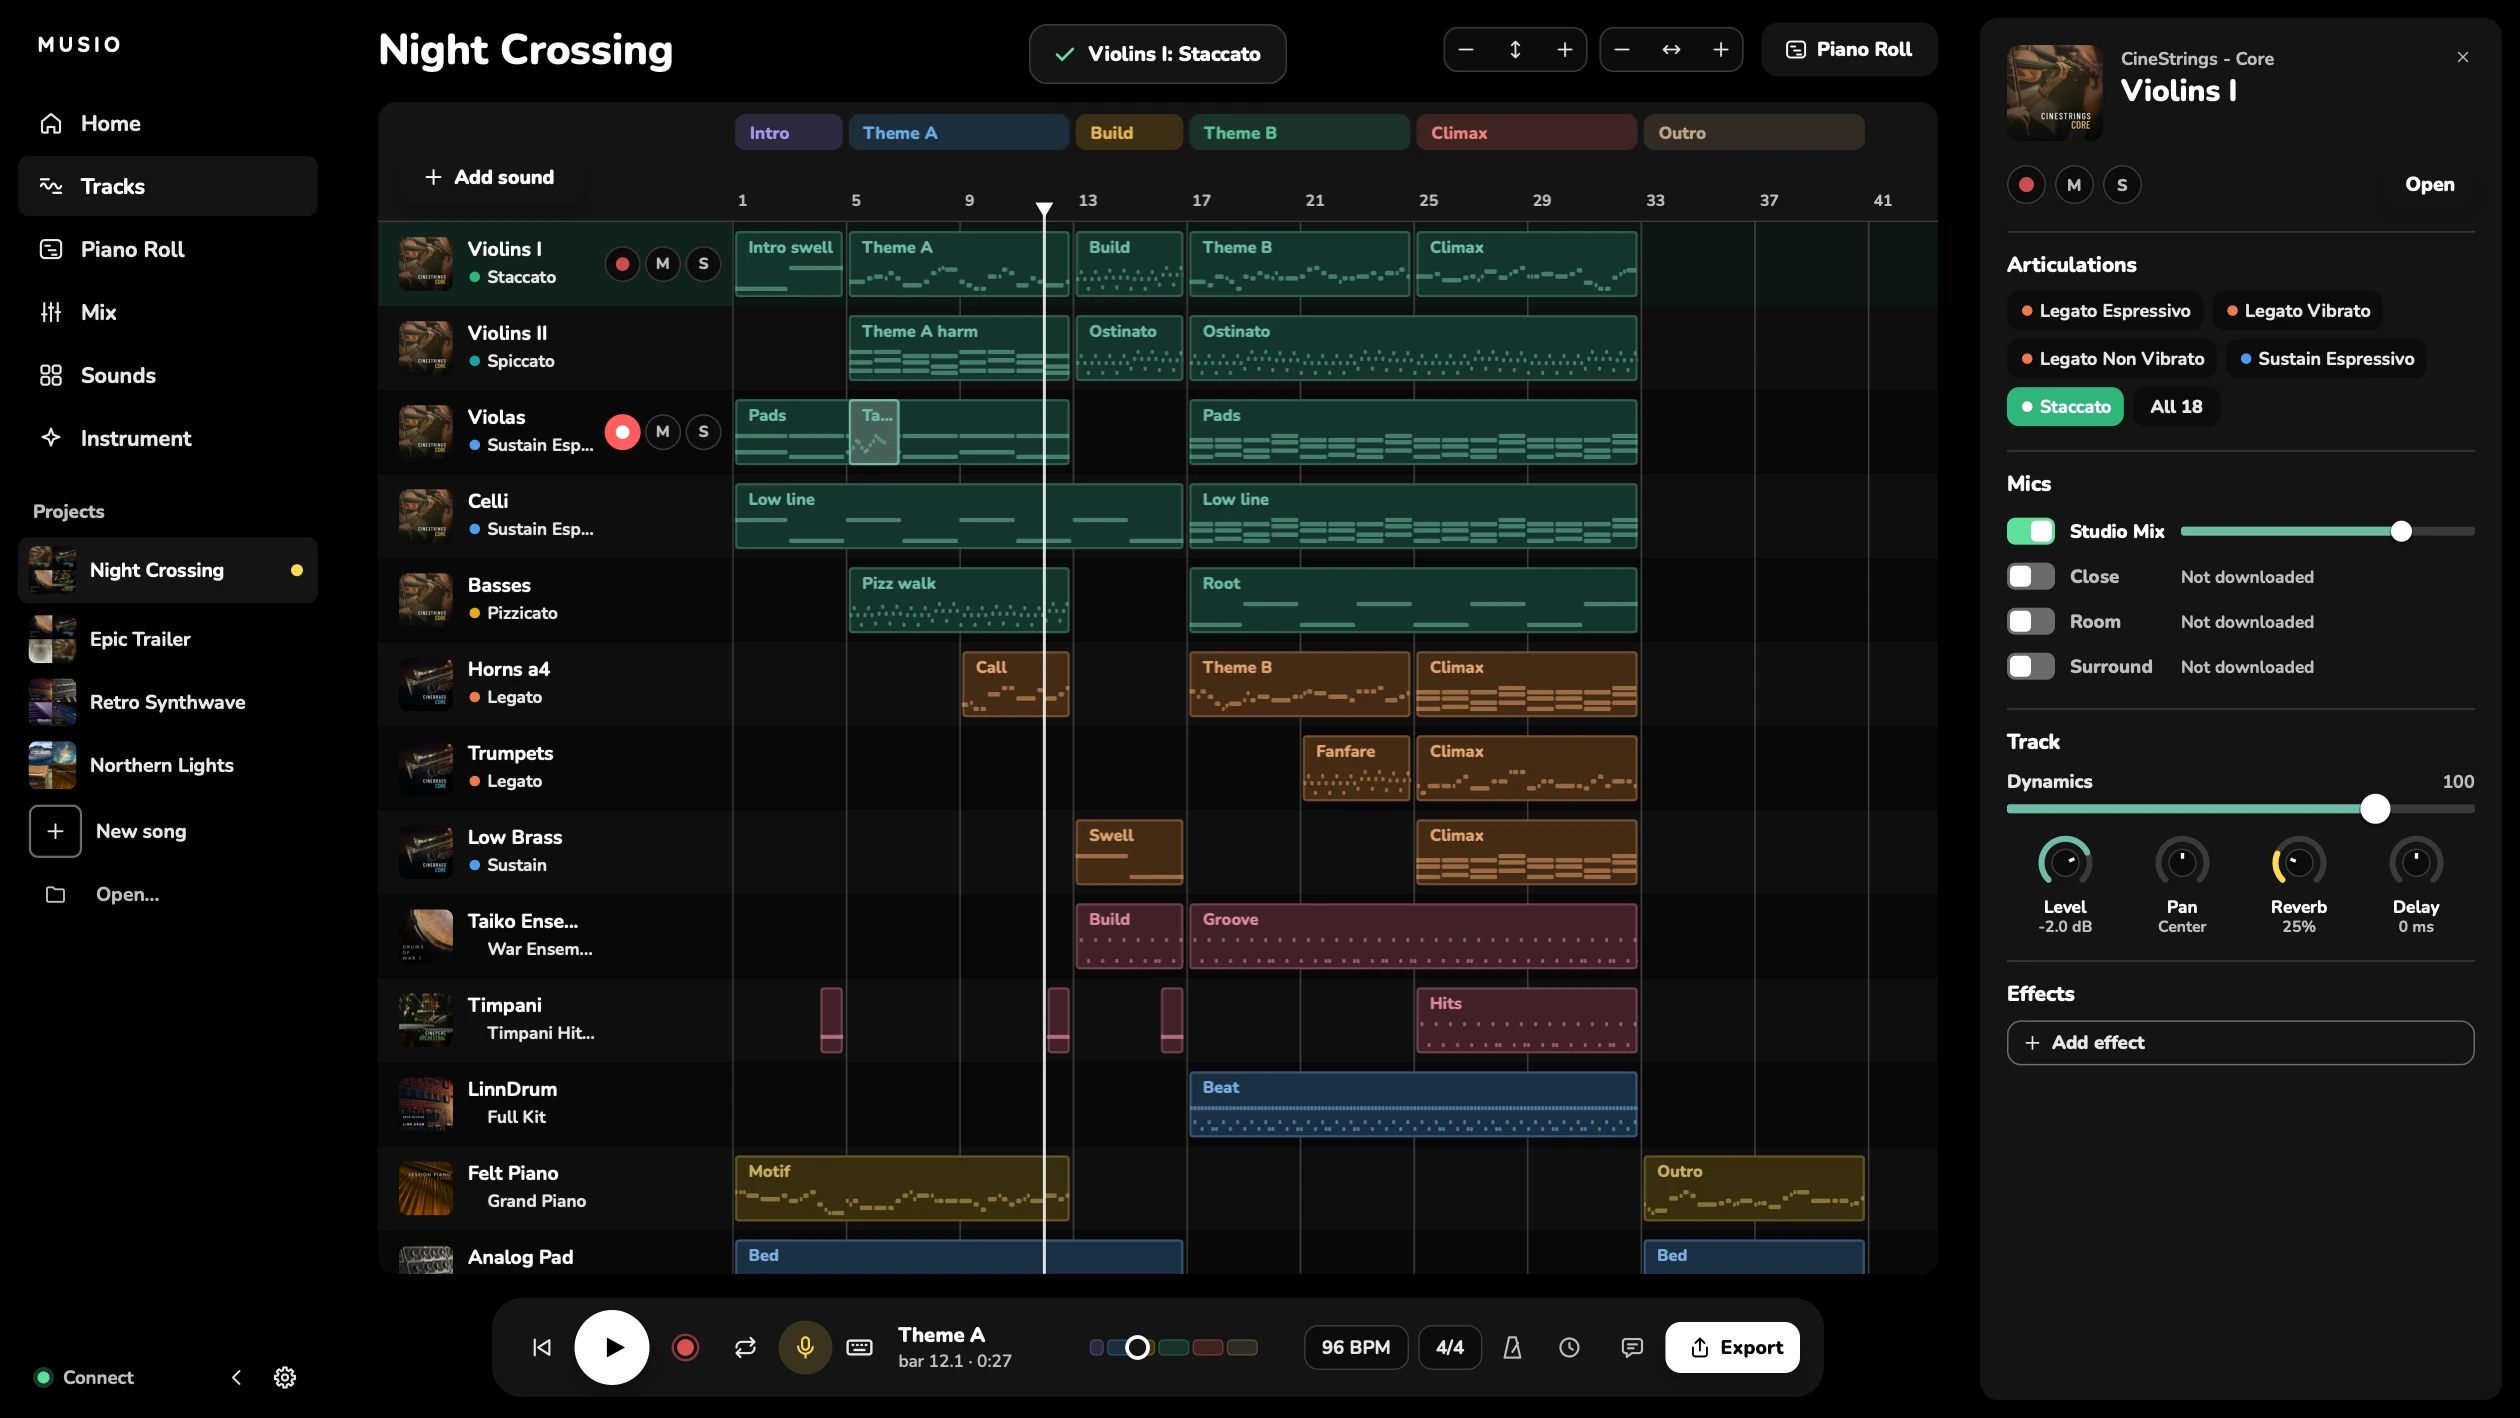The height and width of the screenshot is (1418, 2520).
Task: Reset horizontal zoom arrows icon
Action: click(x=1671, y=49)
